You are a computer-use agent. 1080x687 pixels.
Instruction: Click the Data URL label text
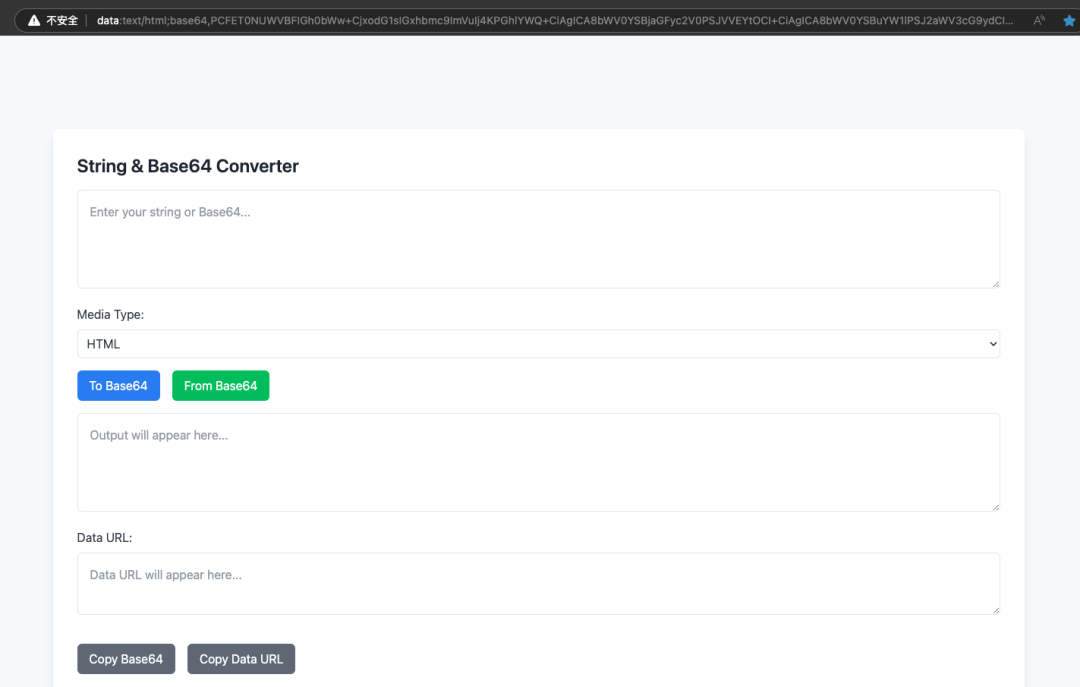point(104,538)
